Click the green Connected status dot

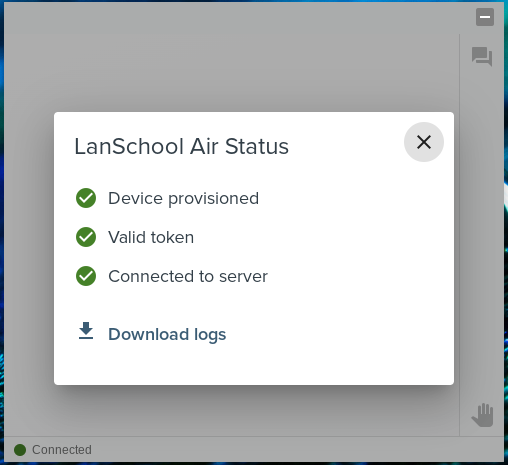coord(20,450)
